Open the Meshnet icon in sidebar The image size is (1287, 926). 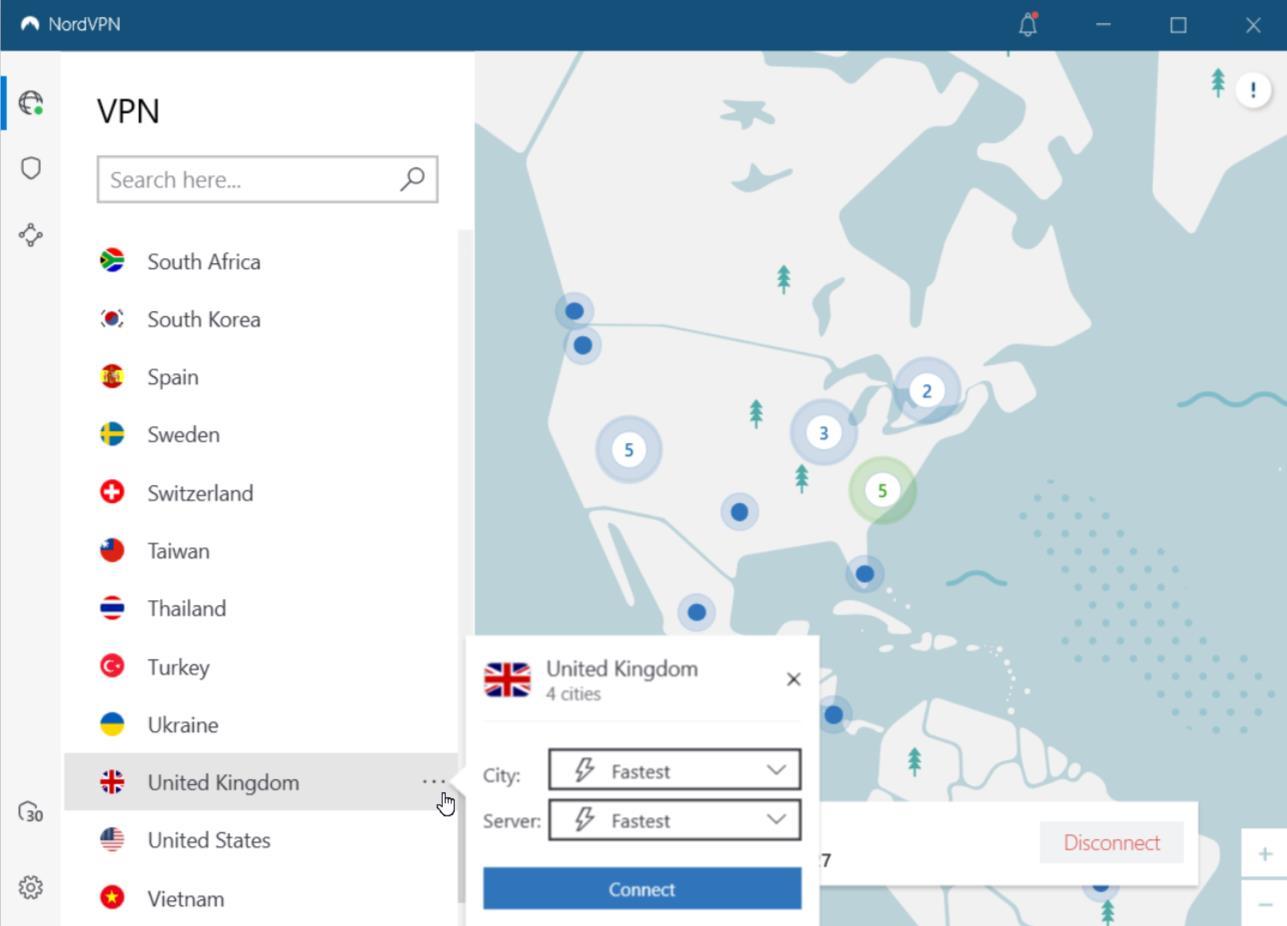click(x=31, y=235)
